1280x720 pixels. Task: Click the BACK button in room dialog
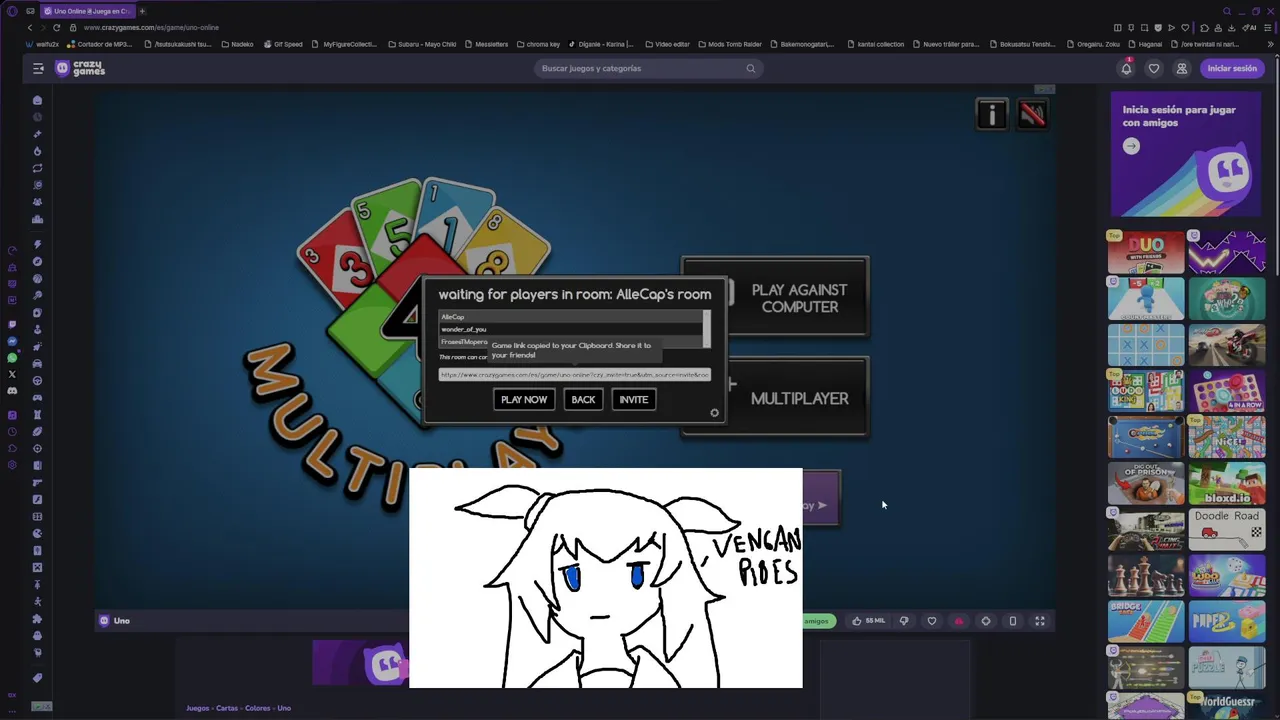click(x=583, y=399)
